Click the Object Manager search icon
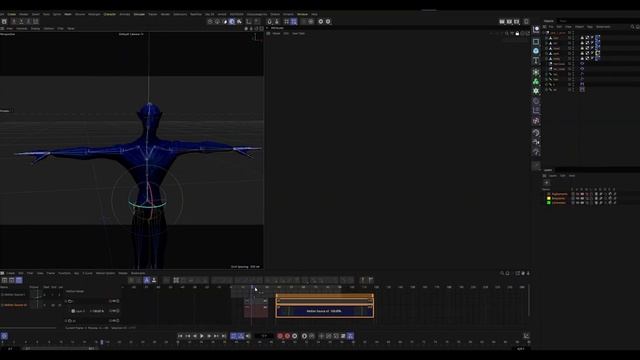The image size is (640, 360). [x=632, y=27]
